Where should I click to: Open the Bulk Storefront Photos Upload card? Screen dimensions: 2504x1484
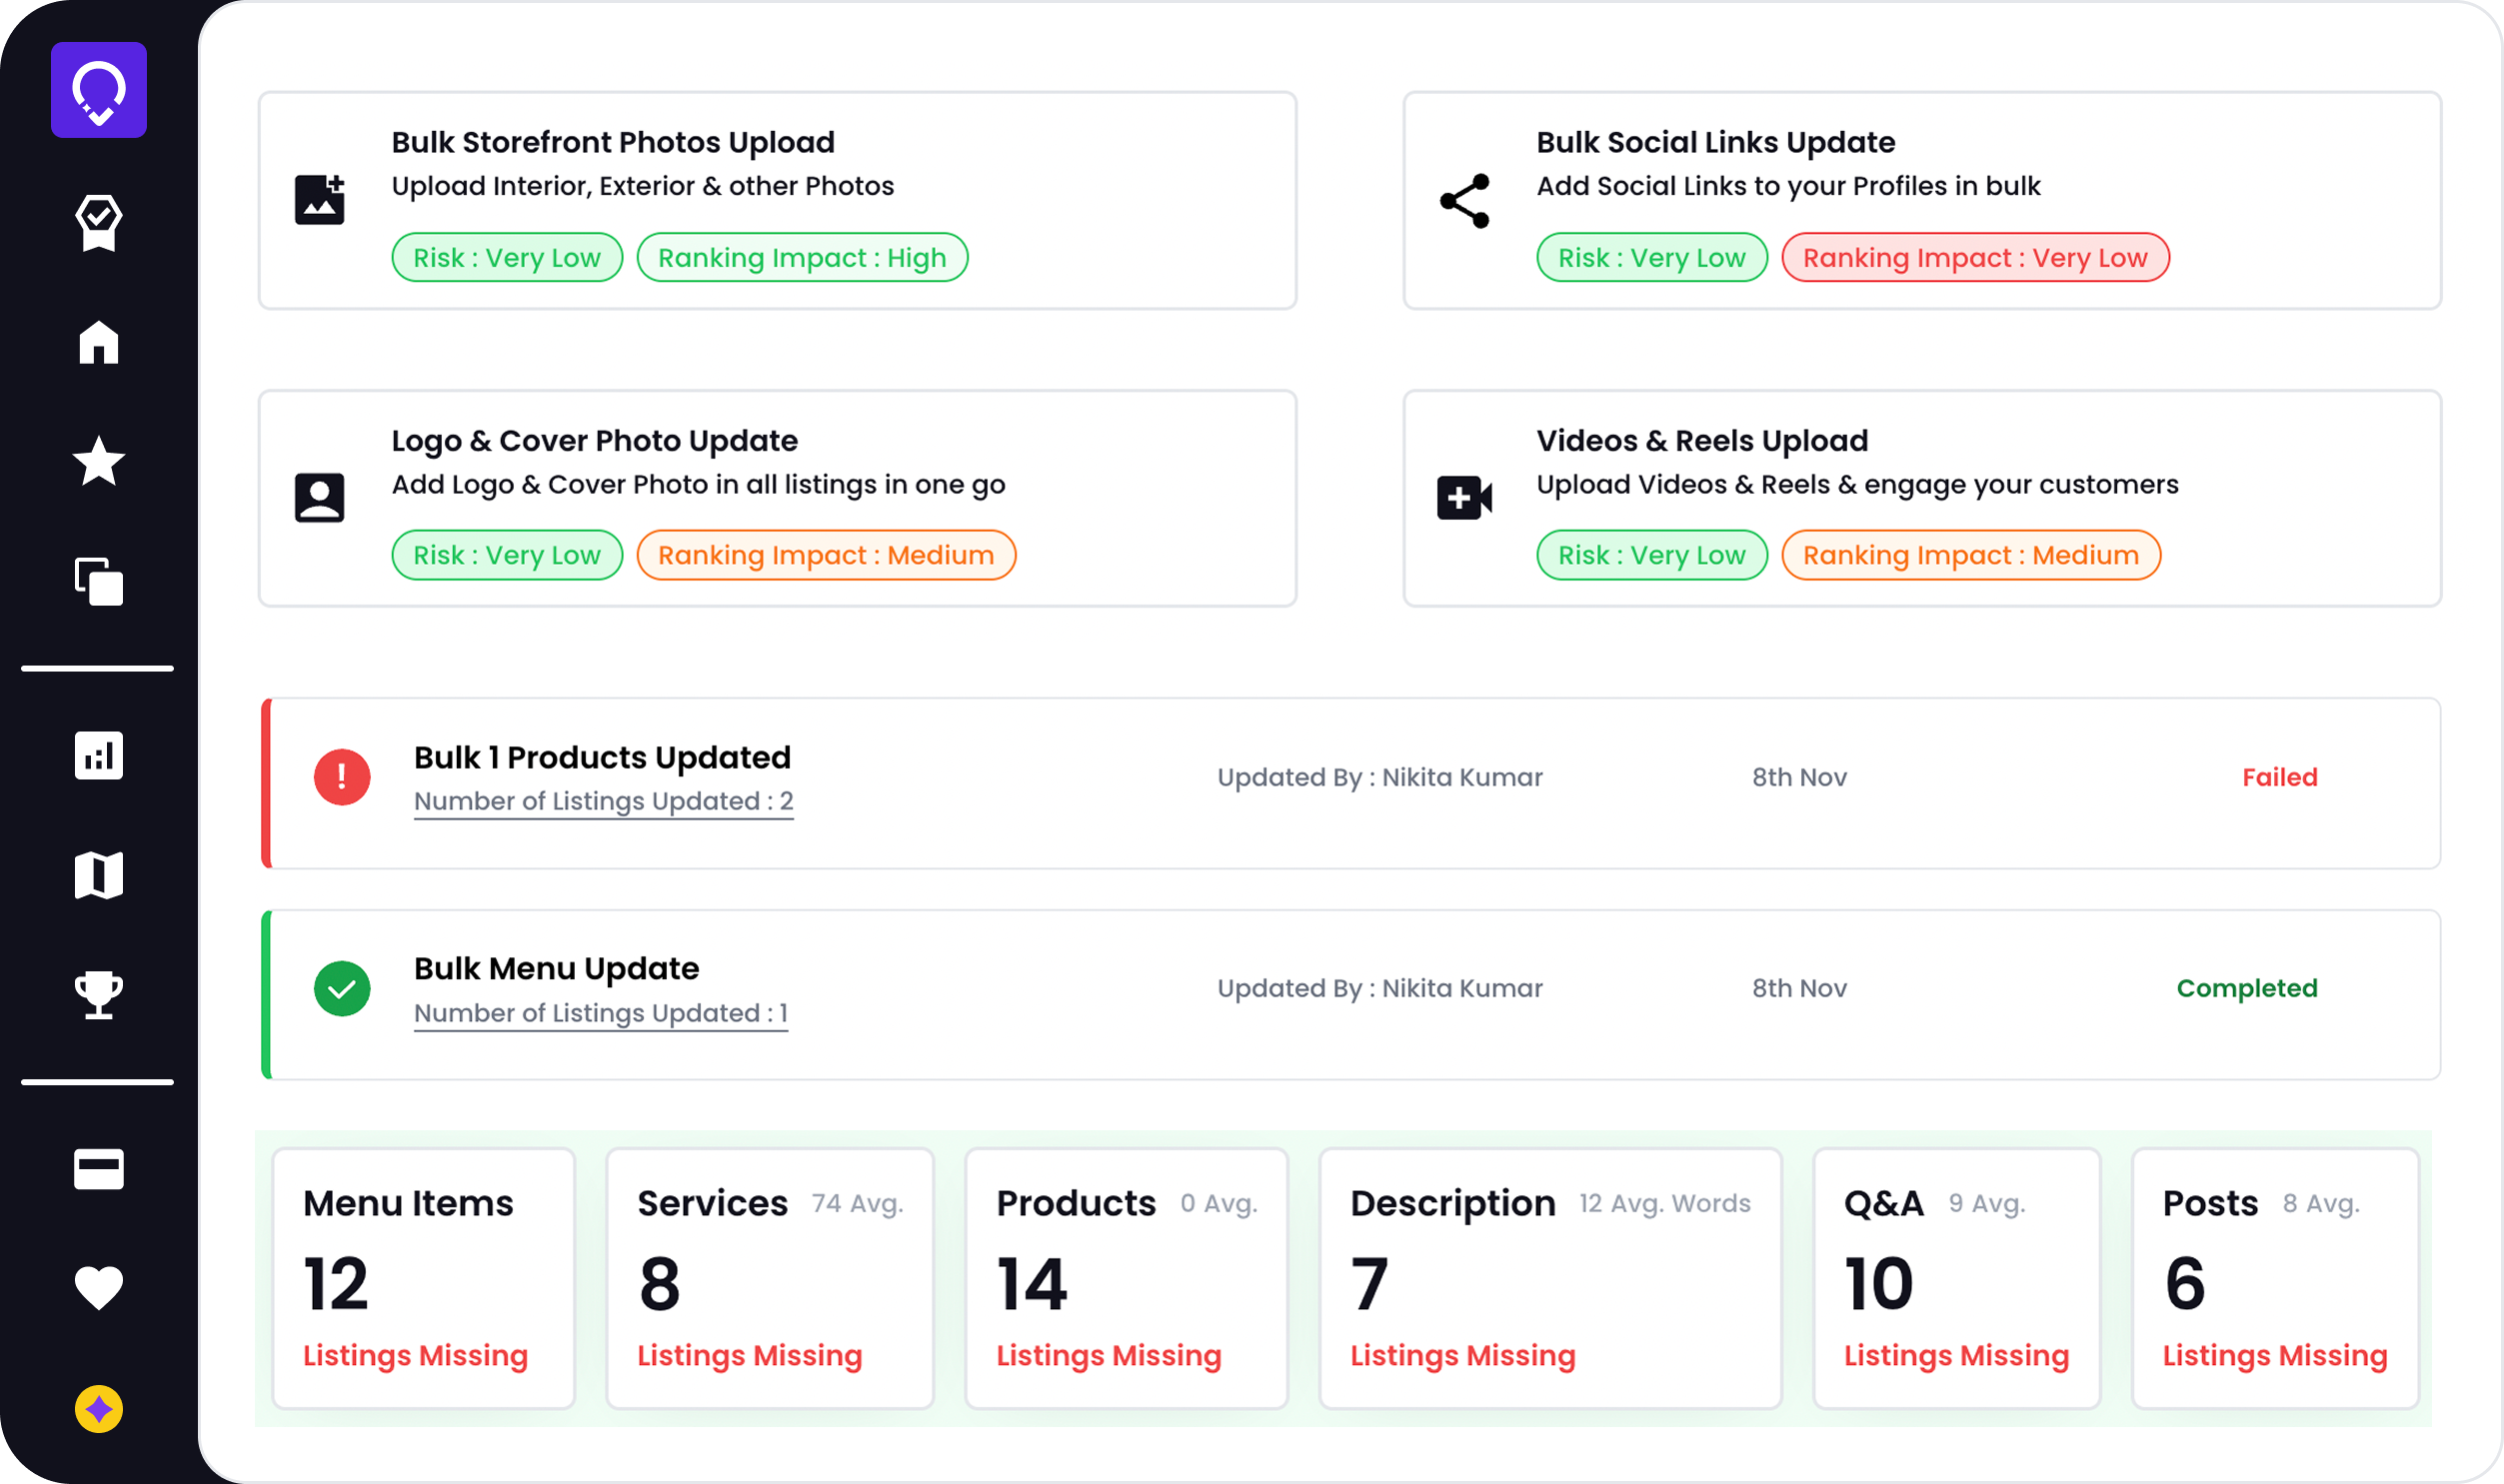[777, 200]
